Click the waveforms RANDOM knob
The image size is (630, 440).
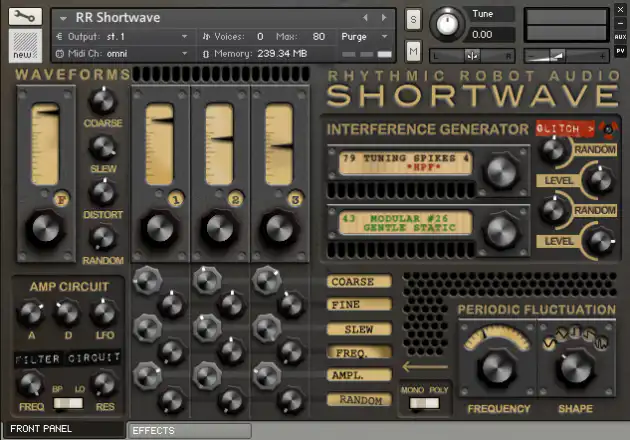[103, 239]
